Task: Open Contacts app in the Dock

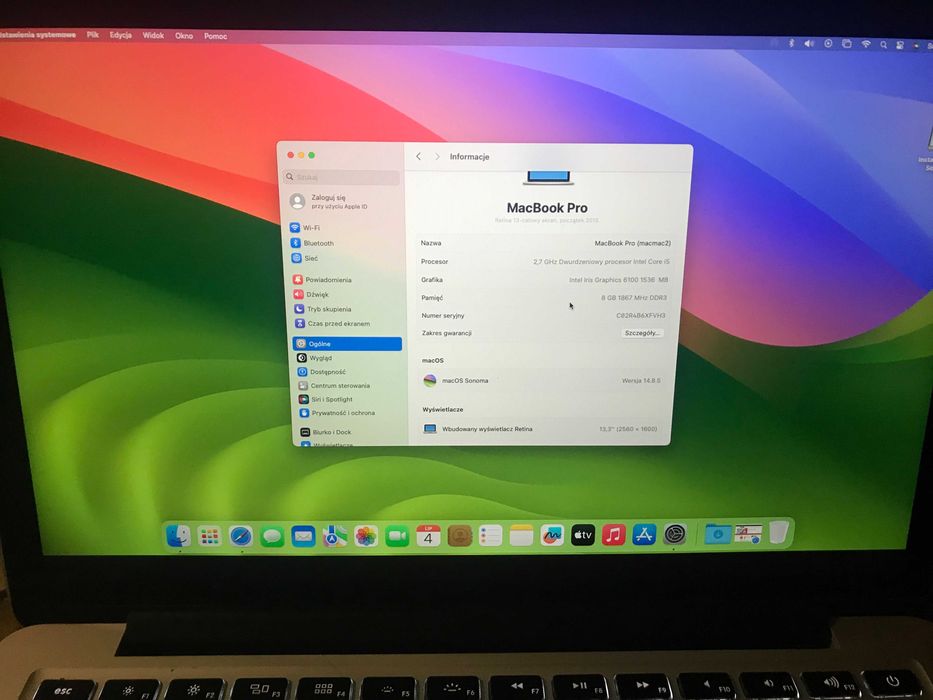Action: [459, 536]
